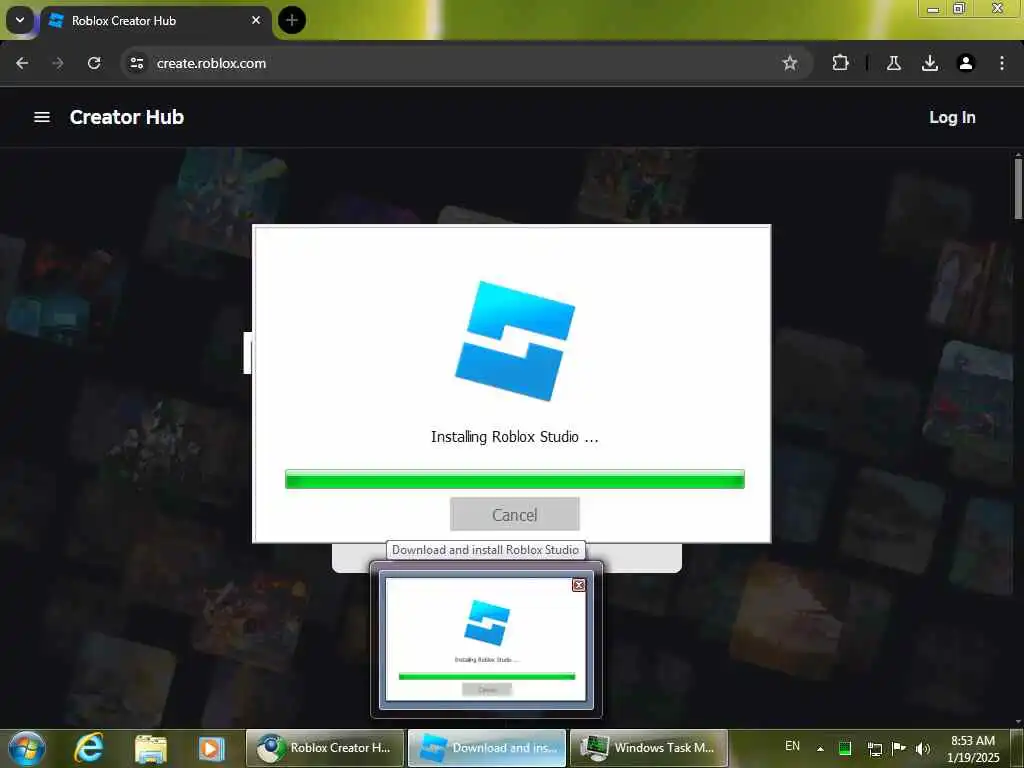The image size is (1024, 768).
Task: Click the Roblox Studio logo in installer
Action: tap(515, 340)
